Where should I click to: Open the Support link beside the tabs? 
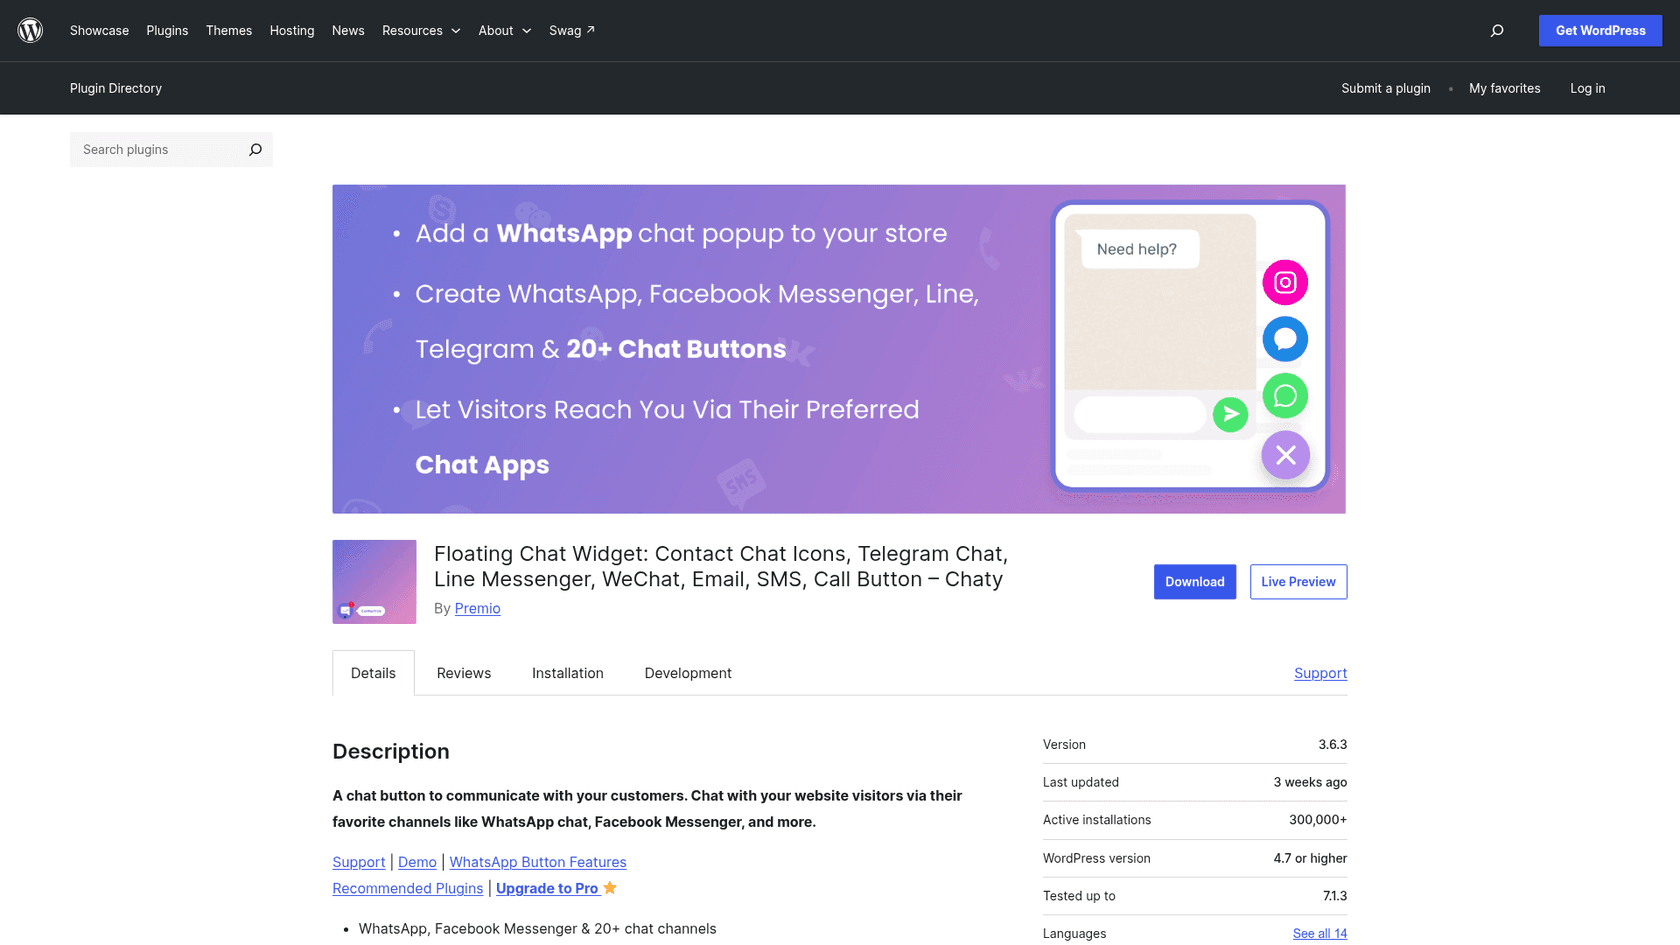[1320, 673]
